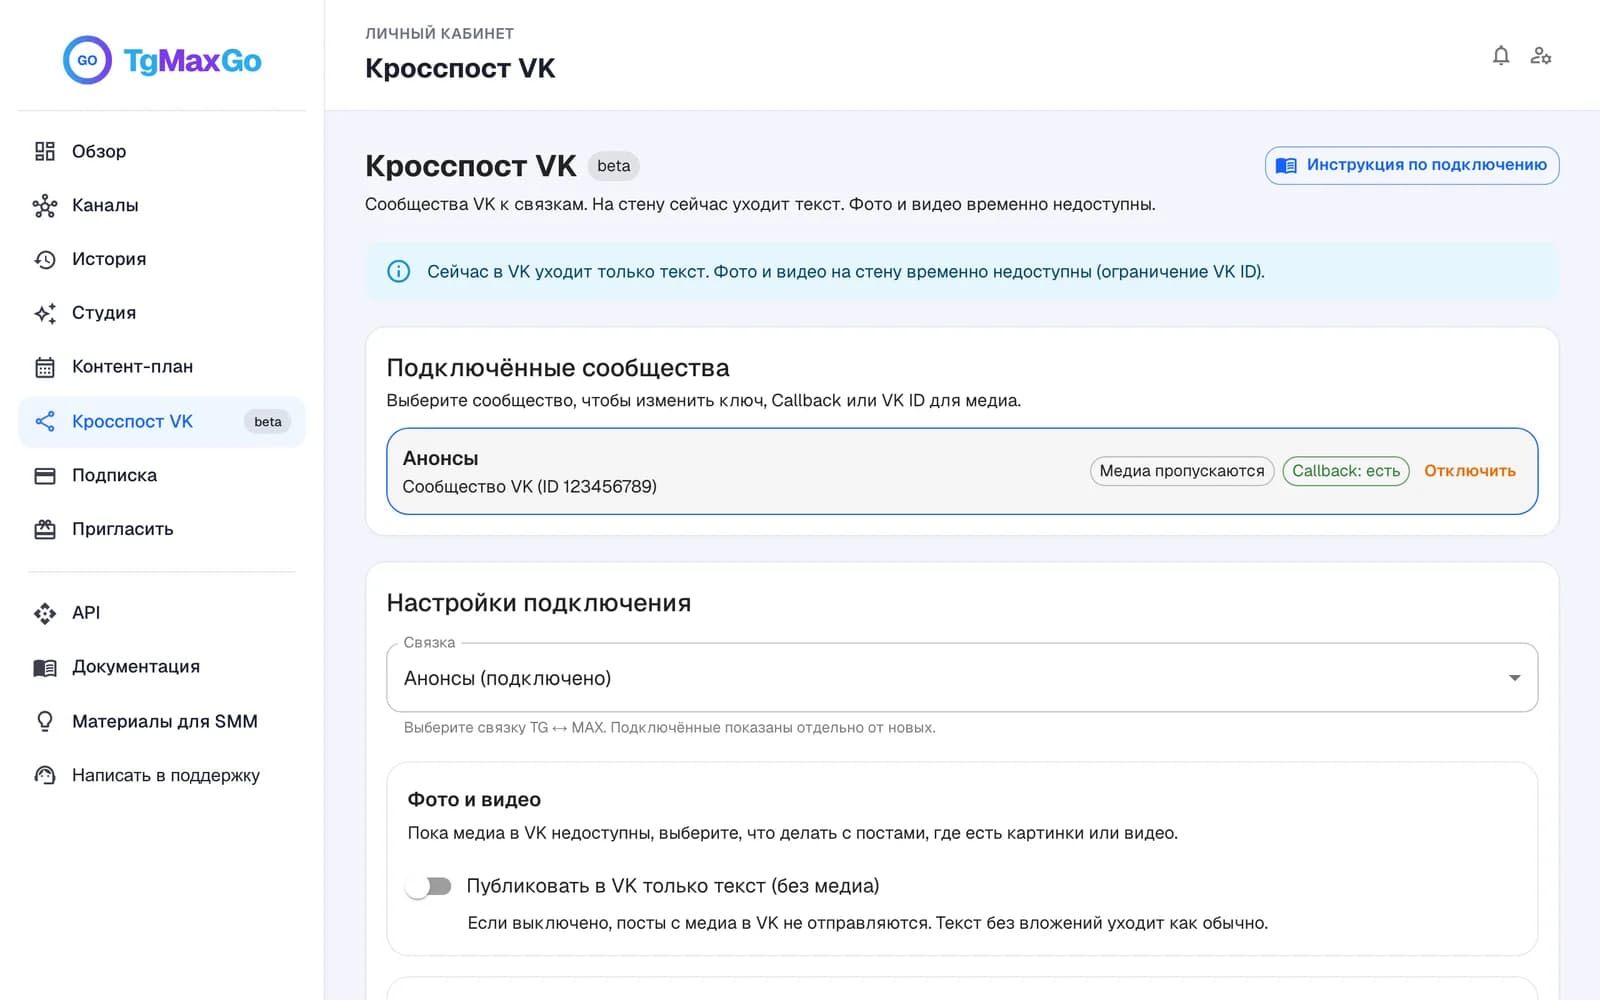Open the Анонсы (подключено) combo box
This screenshot has width=1600, height=1000.
tap(962, 678)
